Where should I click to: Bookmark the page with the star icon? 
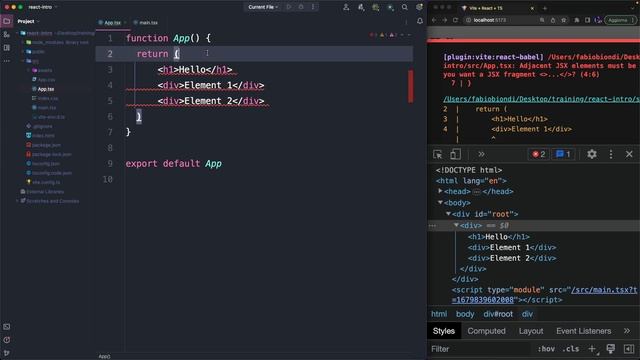pos(564,20)
